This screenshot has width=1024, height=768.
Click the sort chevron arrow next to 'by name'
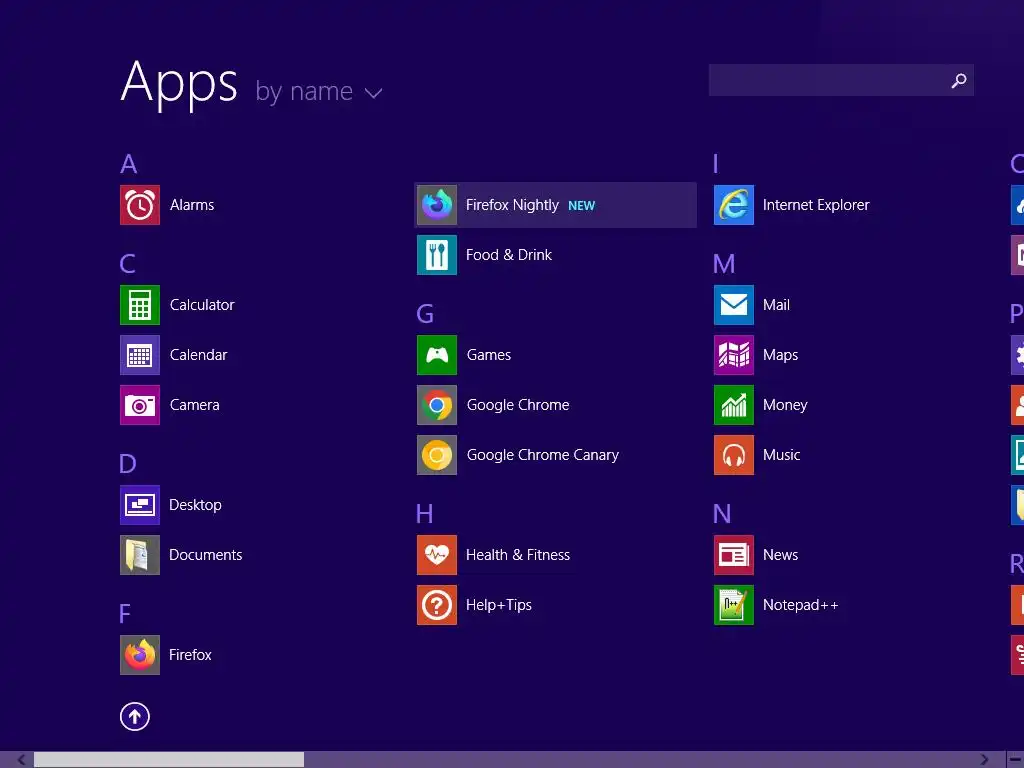pyautogui.click(x=373, y=93)
